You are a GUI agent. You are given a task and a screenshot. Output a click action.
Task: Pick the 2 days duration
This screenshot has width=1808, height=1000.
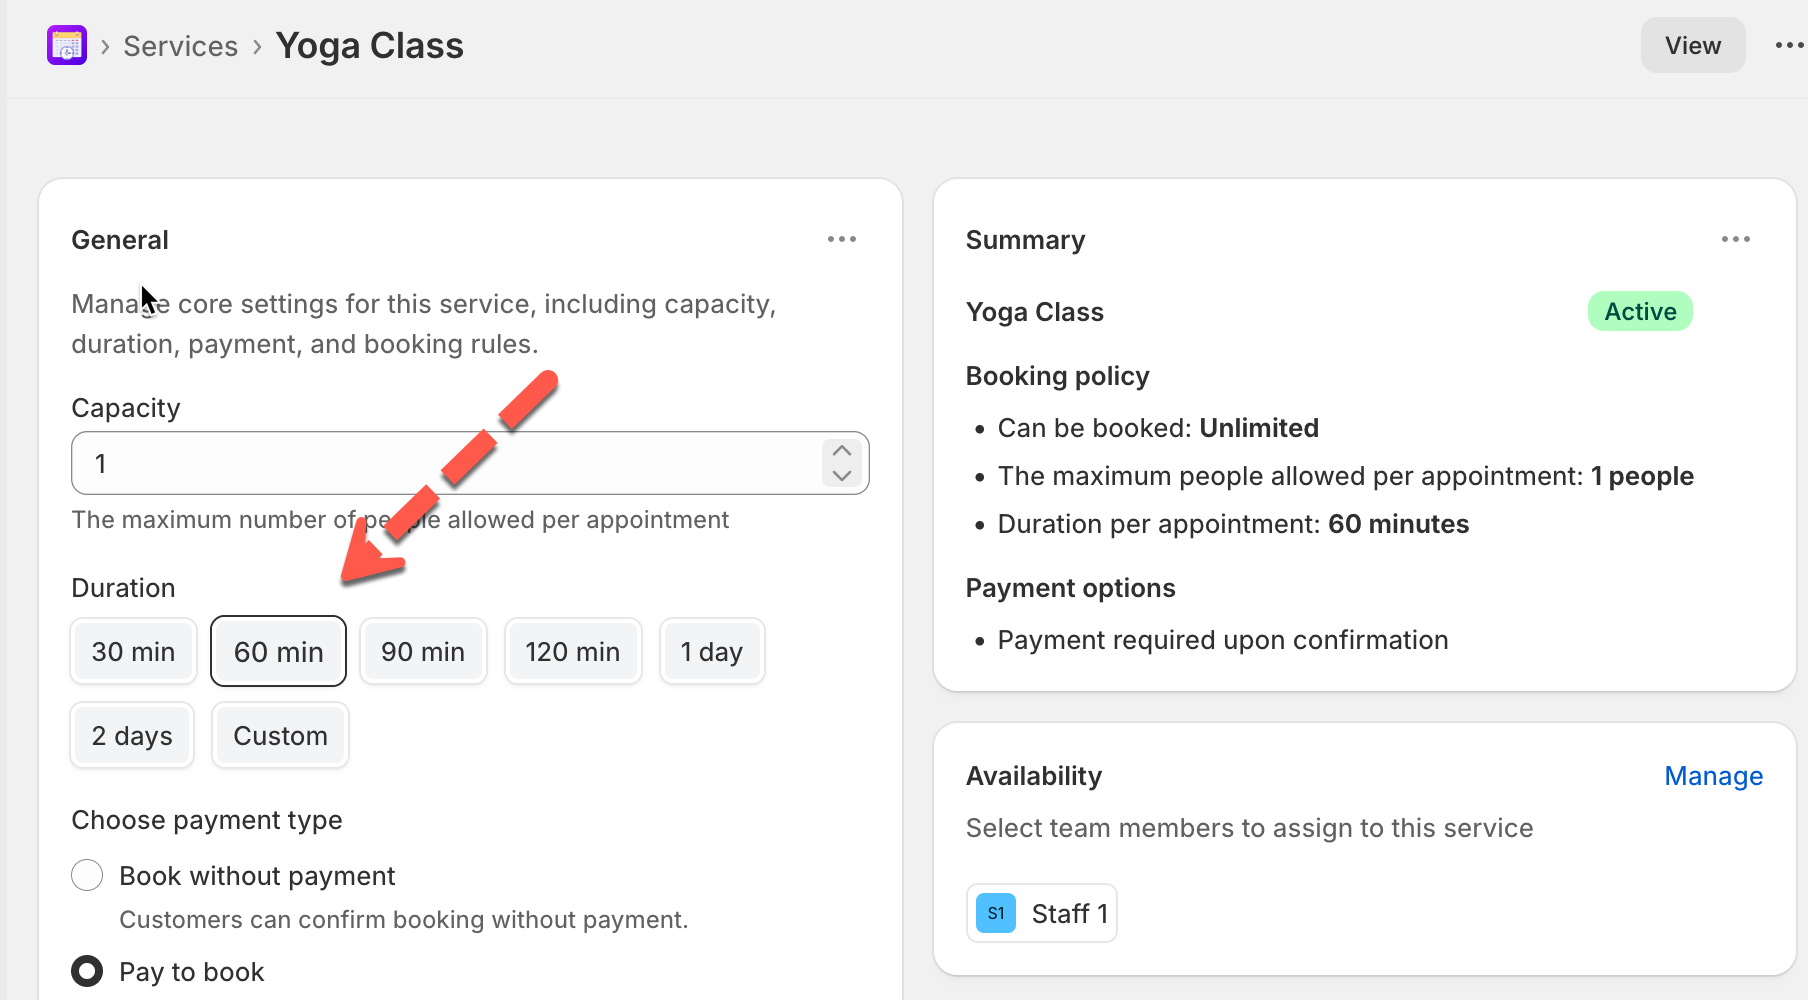coord(132,736)
